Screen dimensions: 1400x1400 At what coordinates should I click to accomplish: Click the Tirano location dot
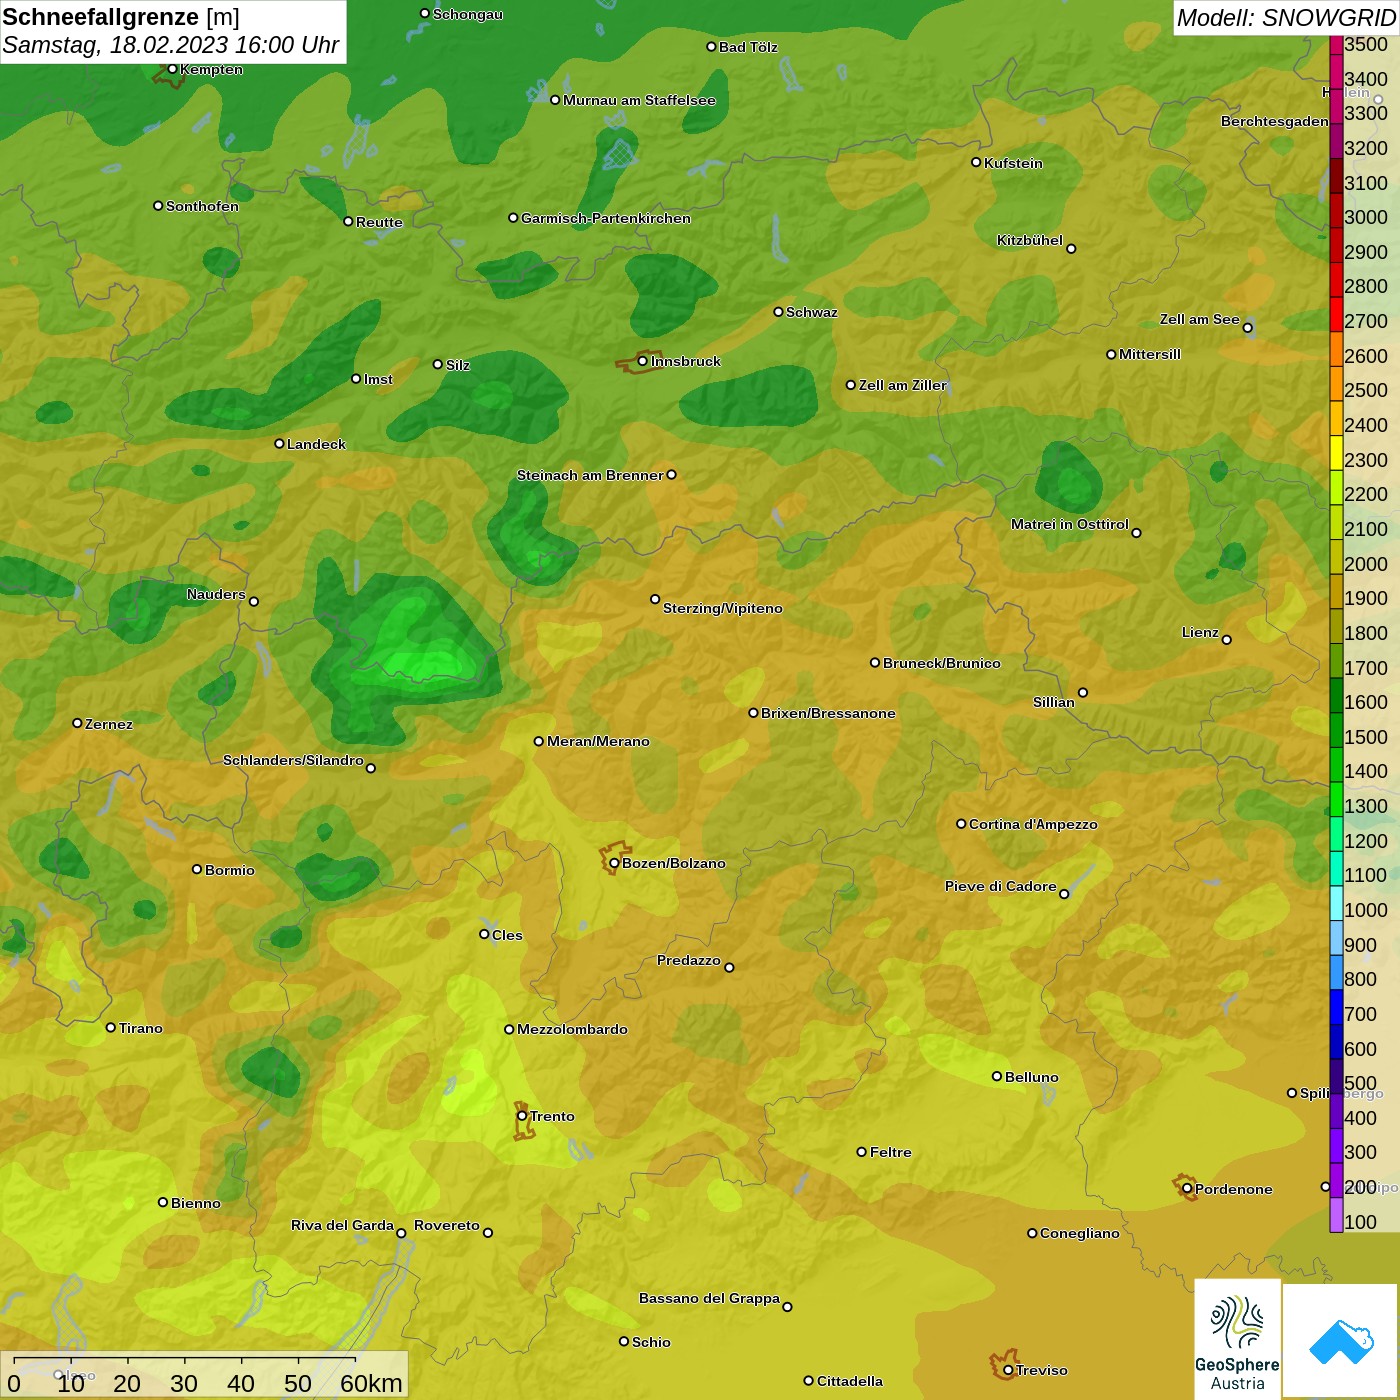click(111, 1027)
